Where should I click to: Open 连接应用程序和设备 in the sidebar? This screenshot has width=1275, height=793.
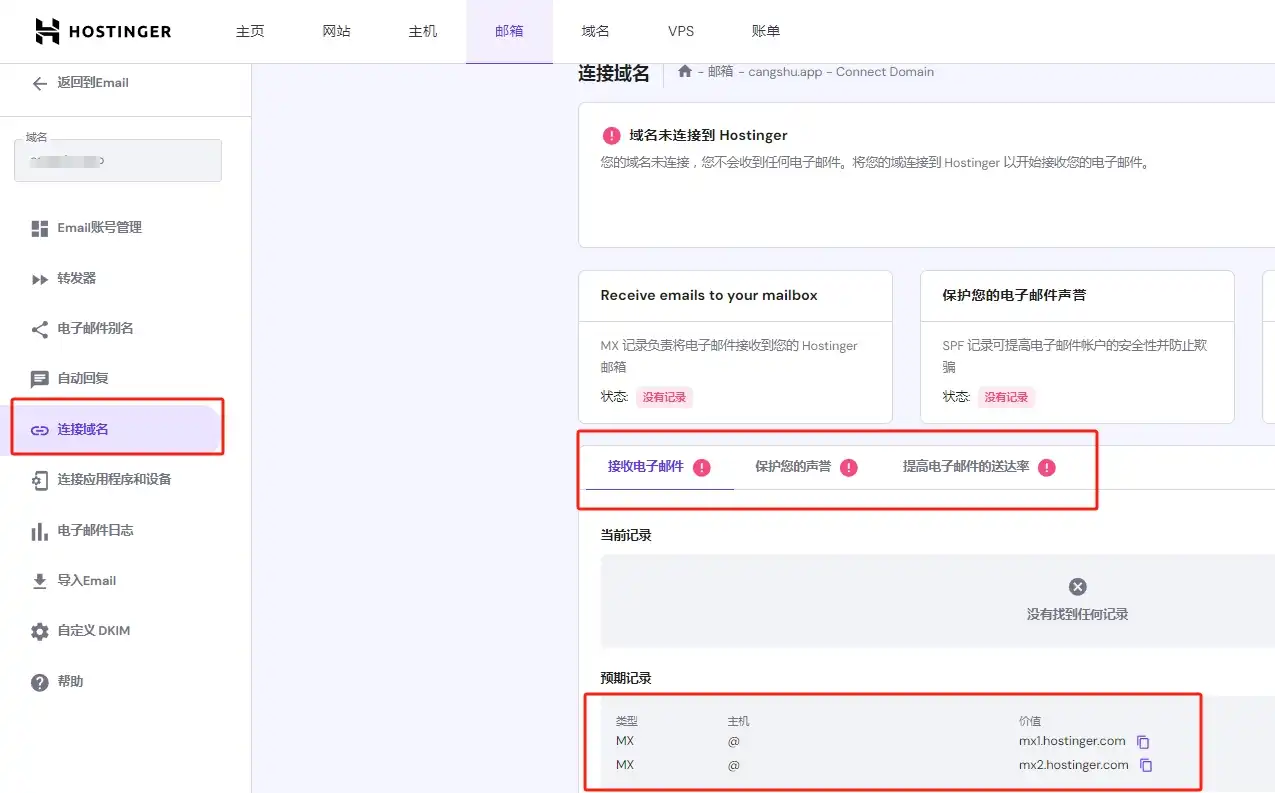(x=114, y=479)
